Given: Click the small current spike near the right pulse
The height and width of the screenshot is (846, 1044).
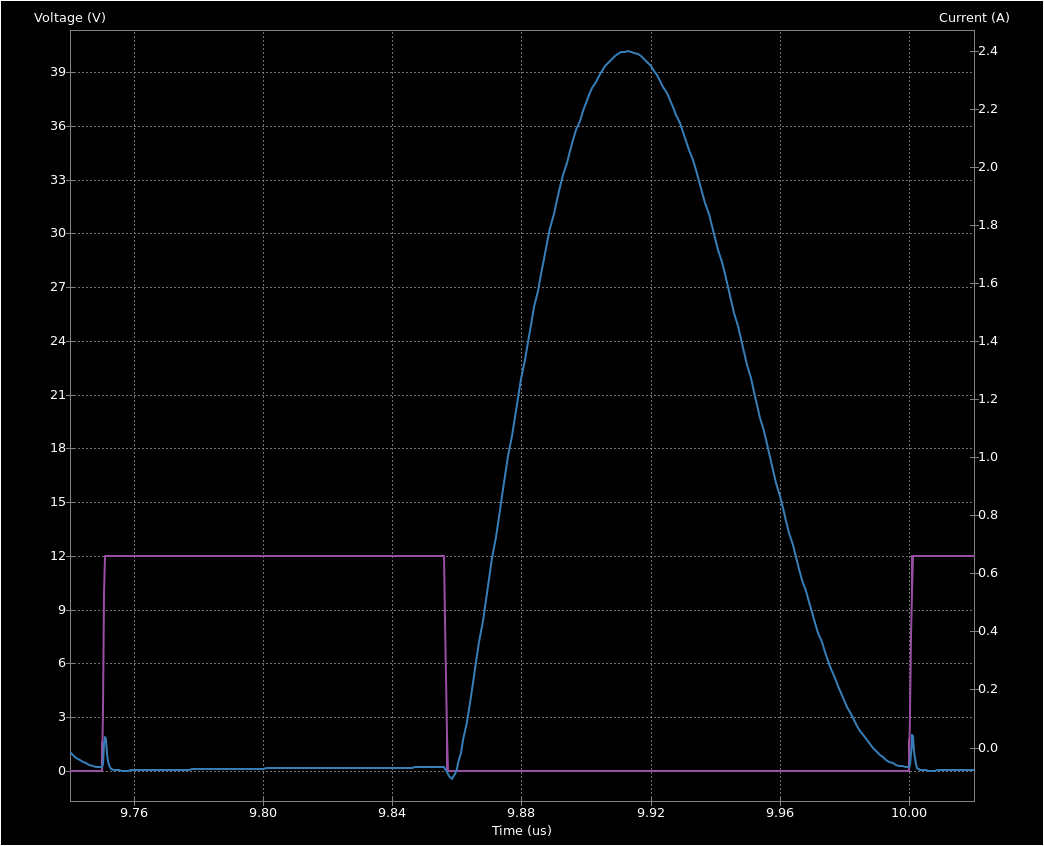Looking at the screenshot, I should tap(911, 737).
